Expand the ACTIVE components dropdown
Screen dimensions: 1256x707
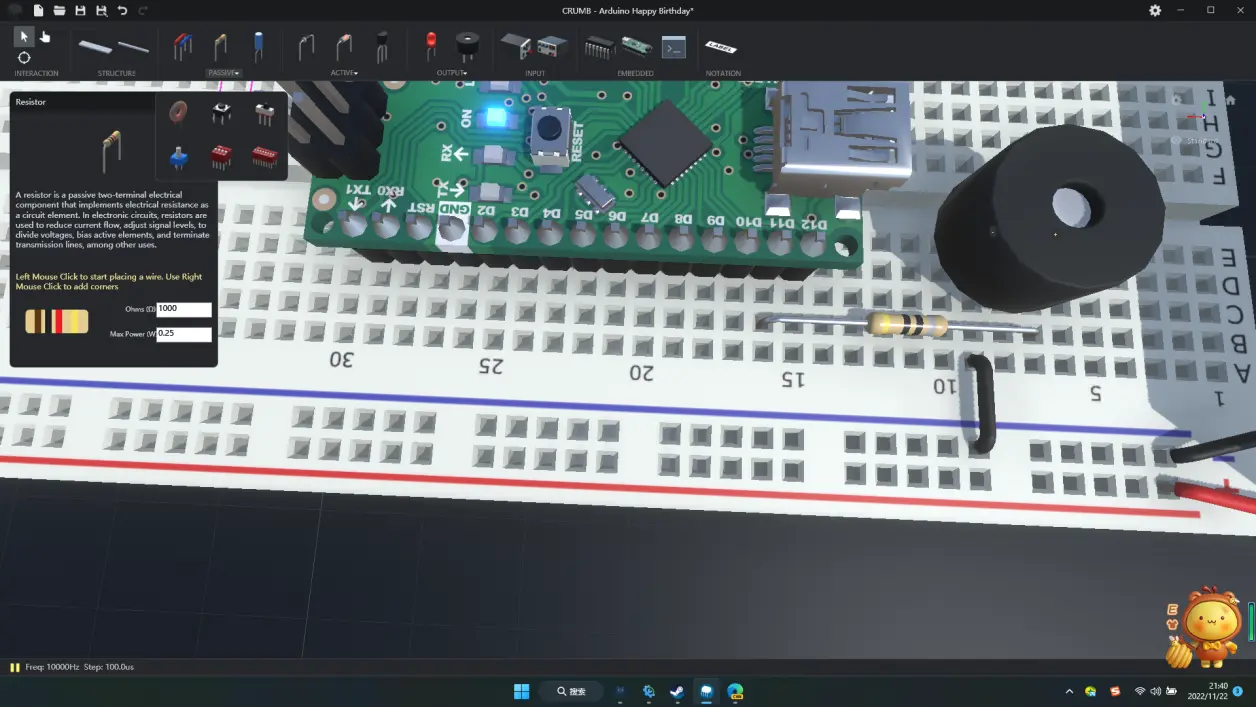[344, 73]
